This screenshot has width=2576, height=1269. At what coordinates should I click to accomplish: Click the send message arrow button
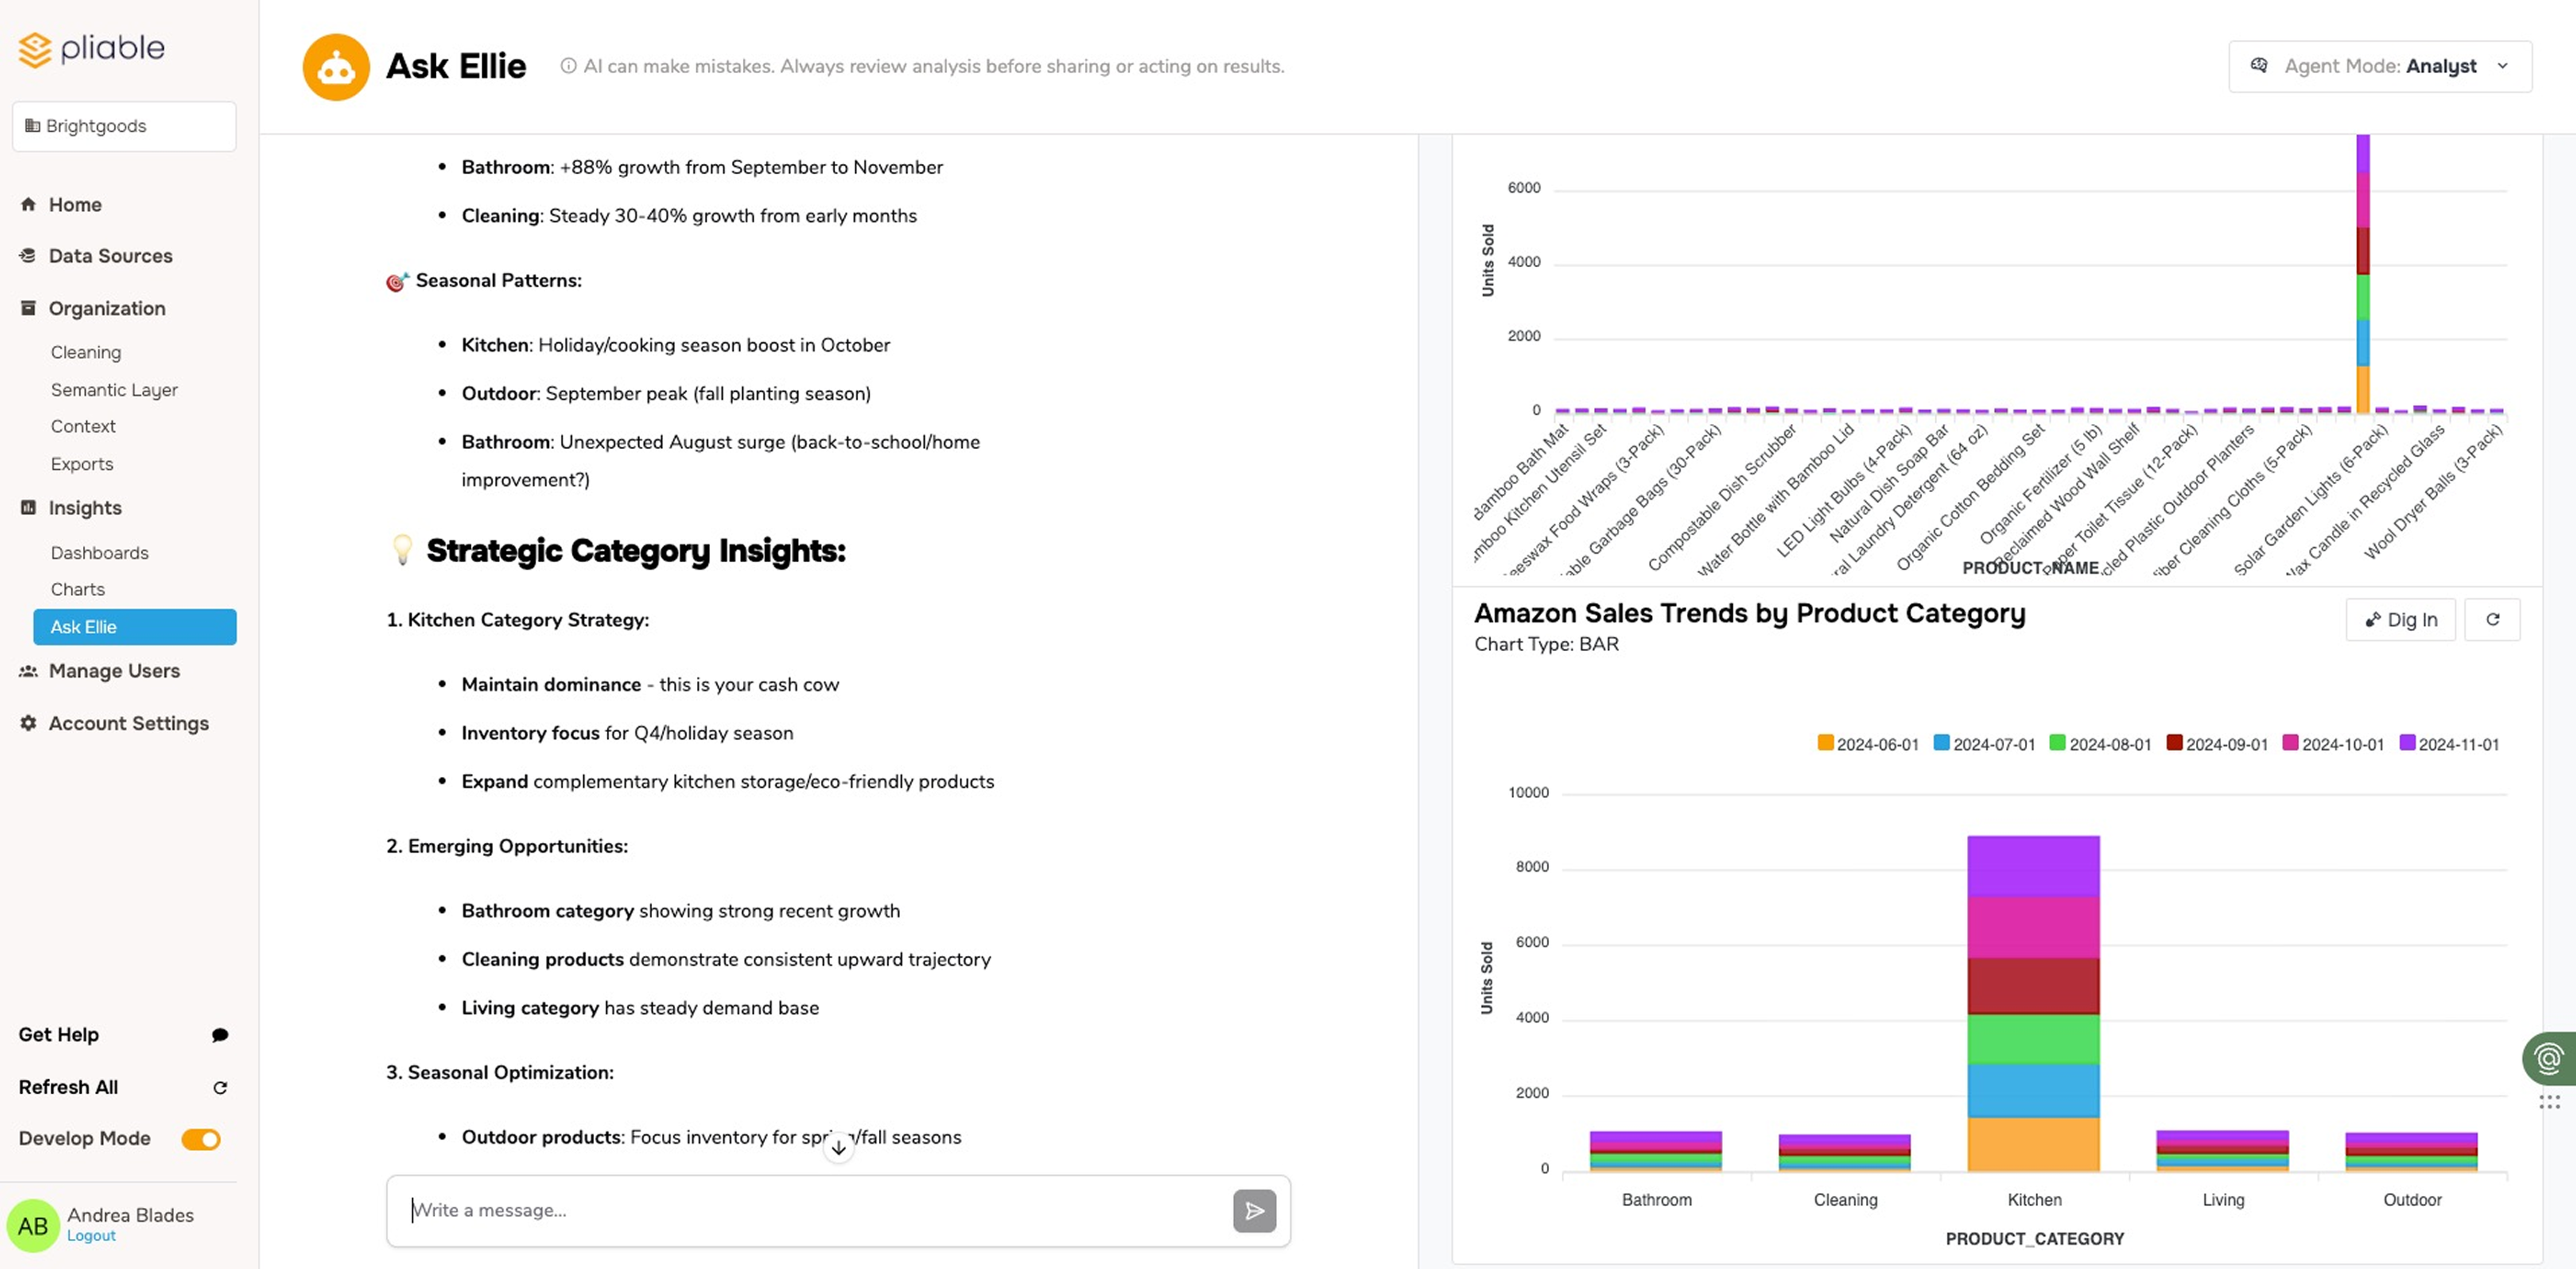coord(1254,1211)
